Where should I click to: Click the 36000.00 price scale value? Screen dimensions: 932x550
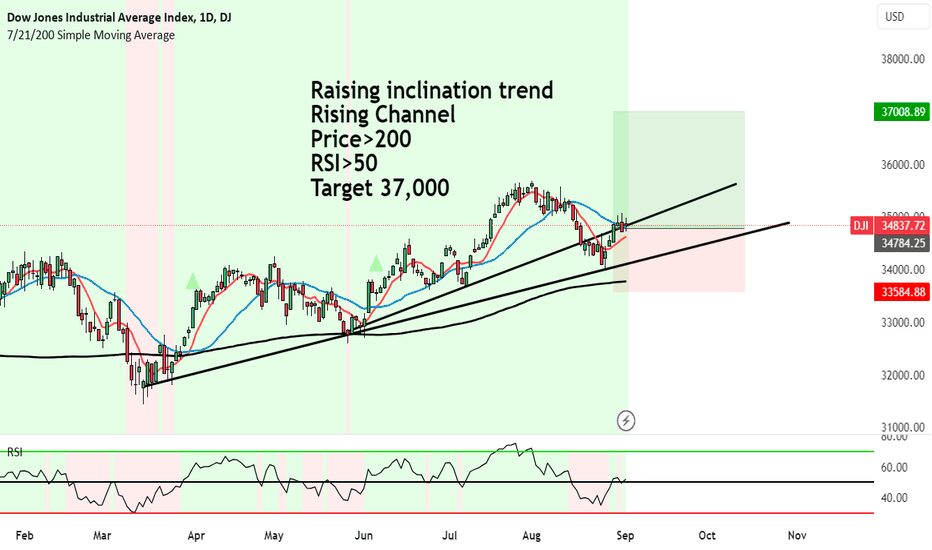coord(903,165)
